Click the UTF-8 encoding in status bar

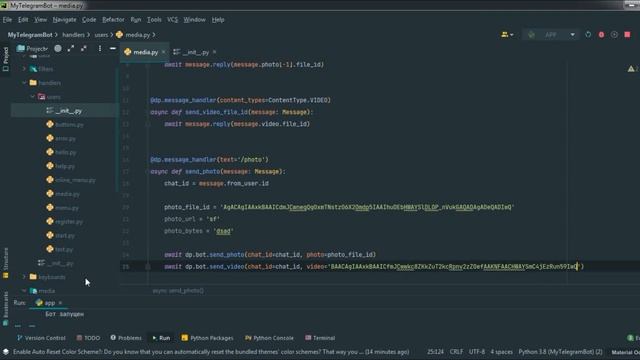point(477,352)
